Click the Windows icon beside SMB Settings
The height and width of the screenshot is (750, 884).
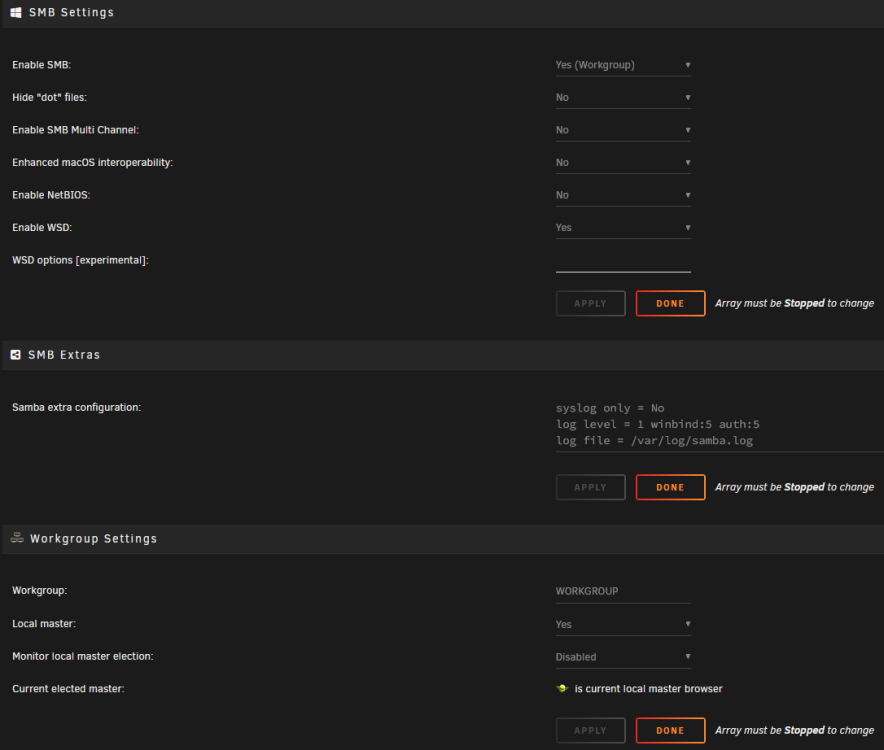pos(16,12)
